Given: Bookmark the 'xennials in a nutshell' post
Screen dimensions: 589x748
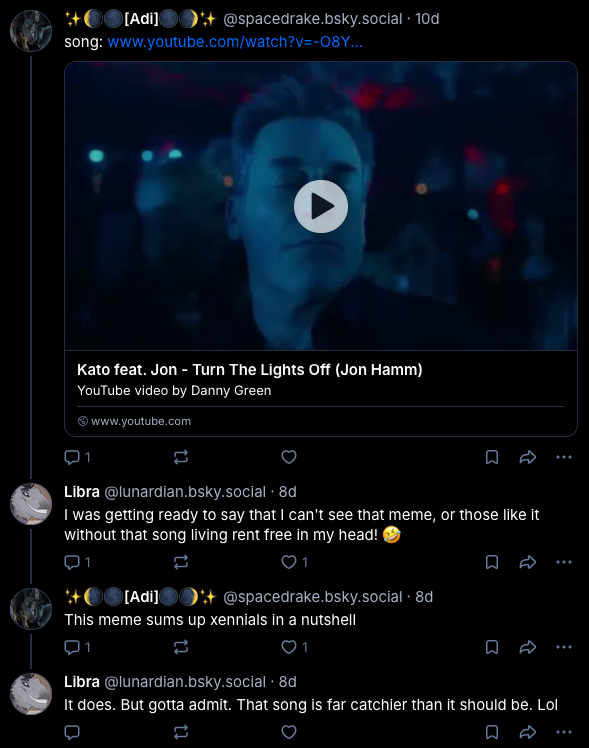Looking at the screenshot, I should pyautogui.click(x=492, y=647).
